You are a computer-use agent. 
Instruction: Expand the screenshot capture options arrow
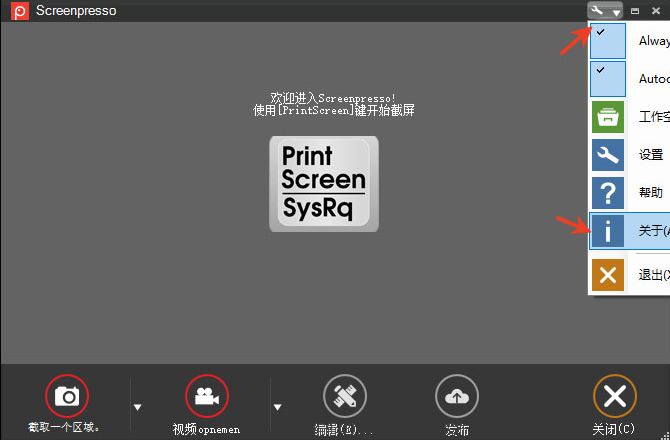pos(137,407)
